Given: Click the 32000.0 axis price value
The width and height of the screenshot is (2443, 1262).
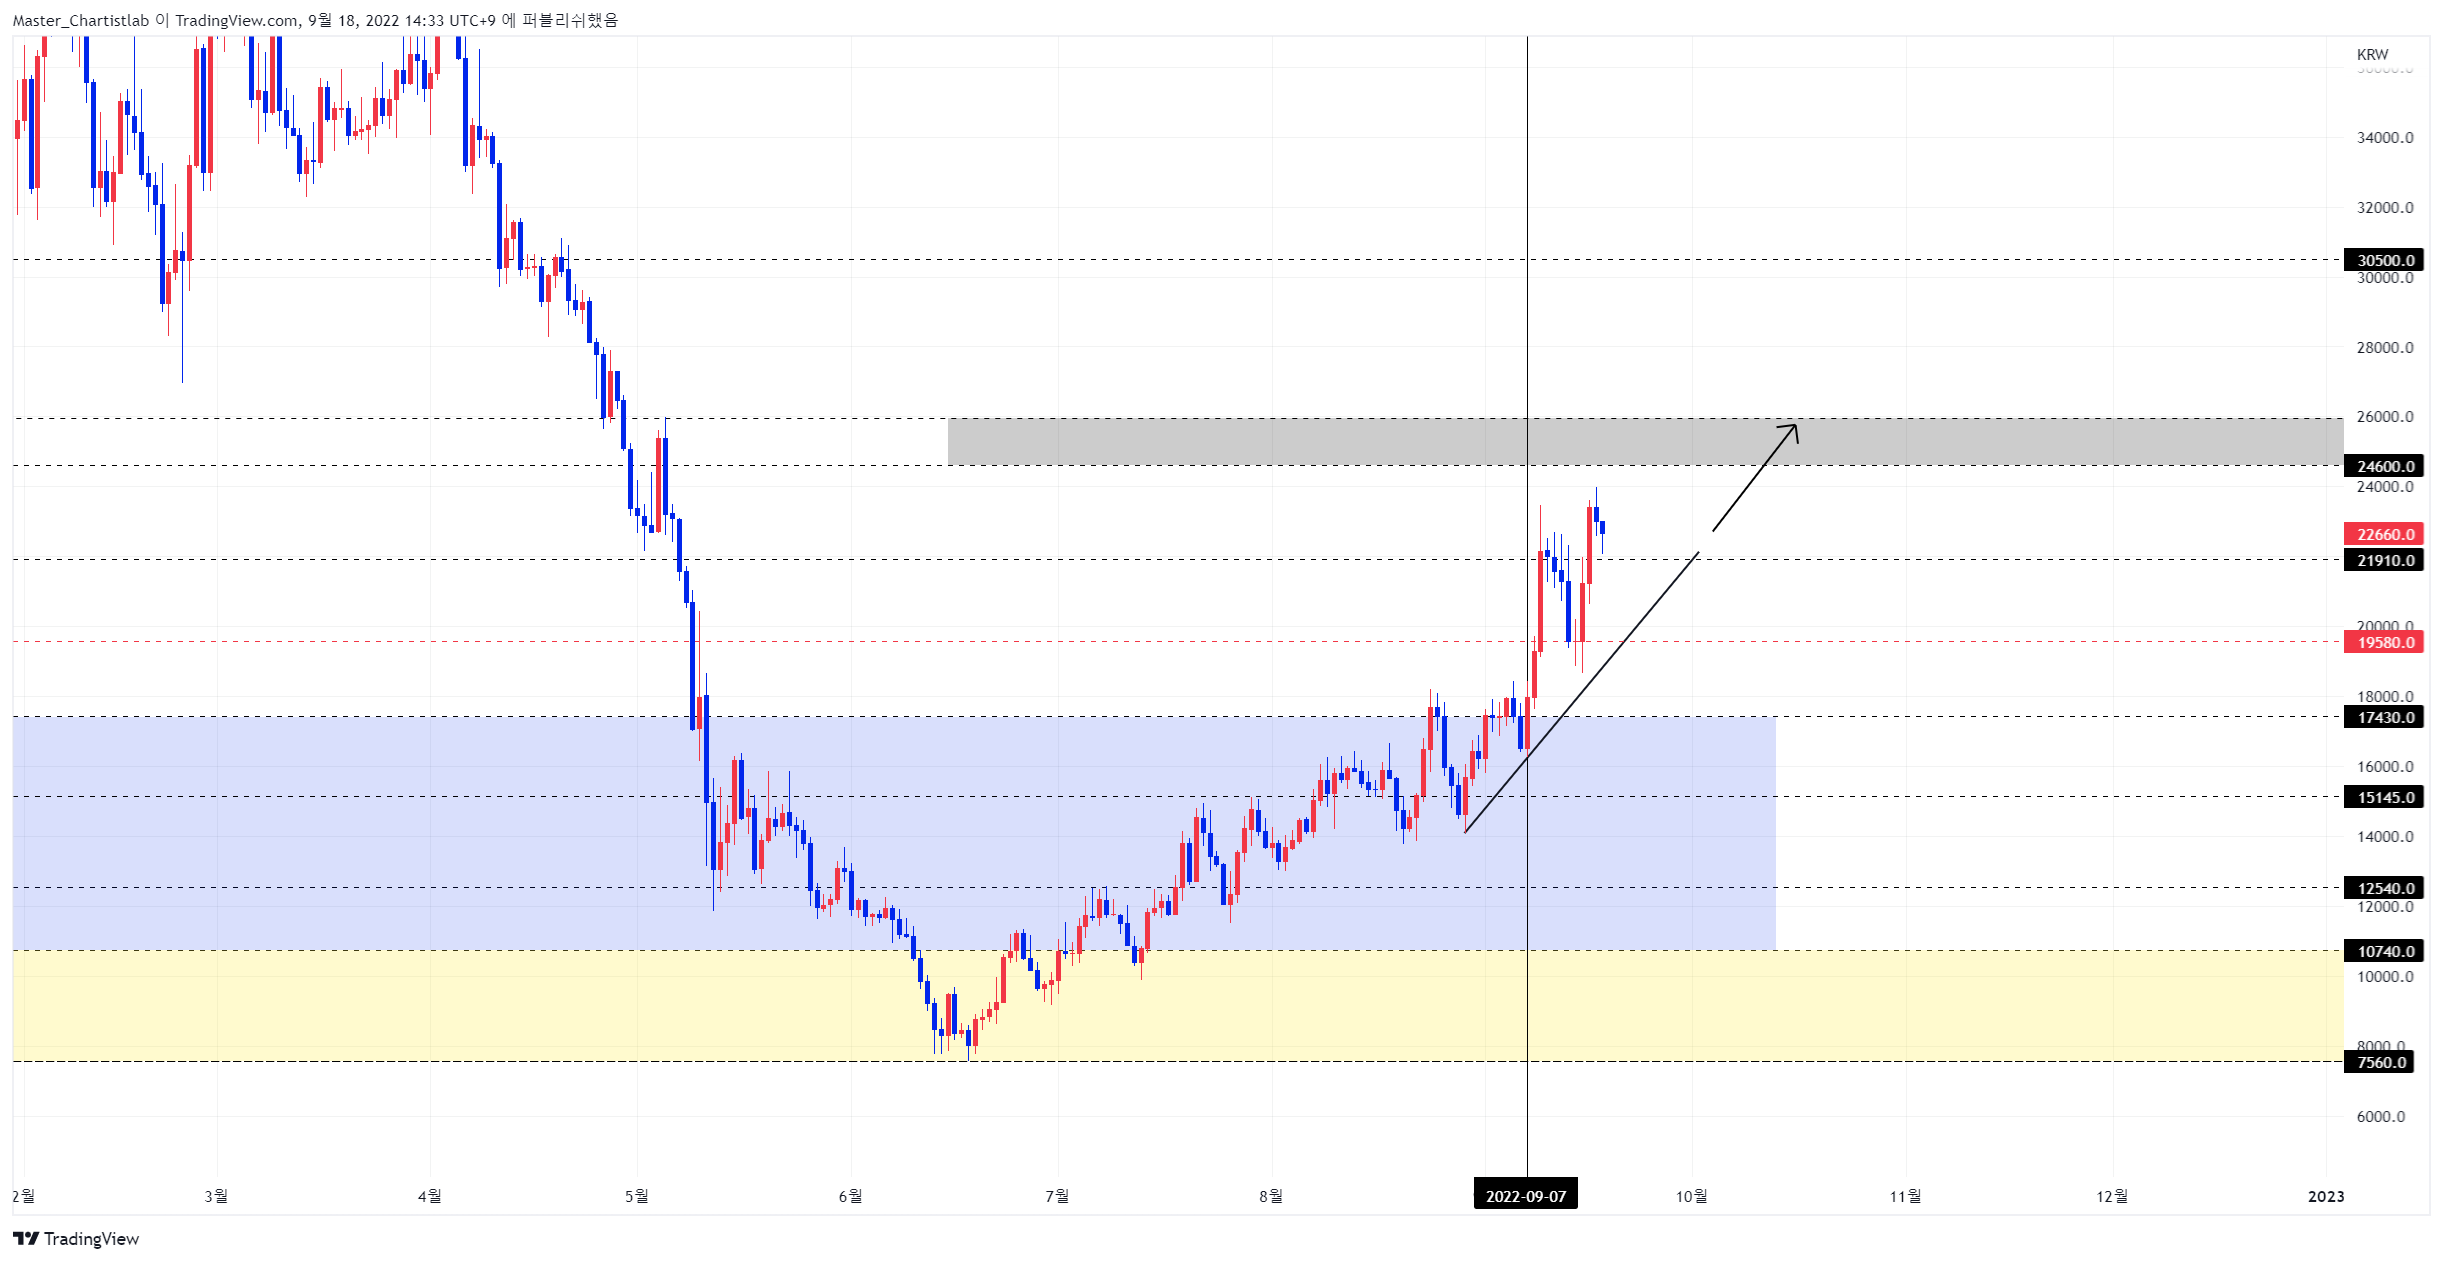Looking at the screenshot, I should click(x=2385, y=208).
